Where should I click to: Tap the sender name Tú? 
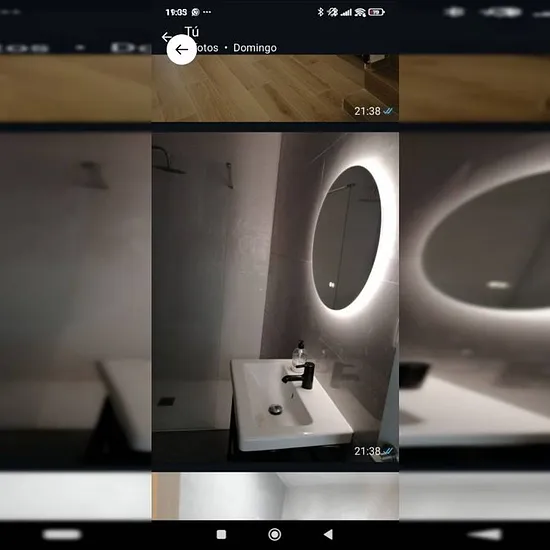[x=192, y=32]
